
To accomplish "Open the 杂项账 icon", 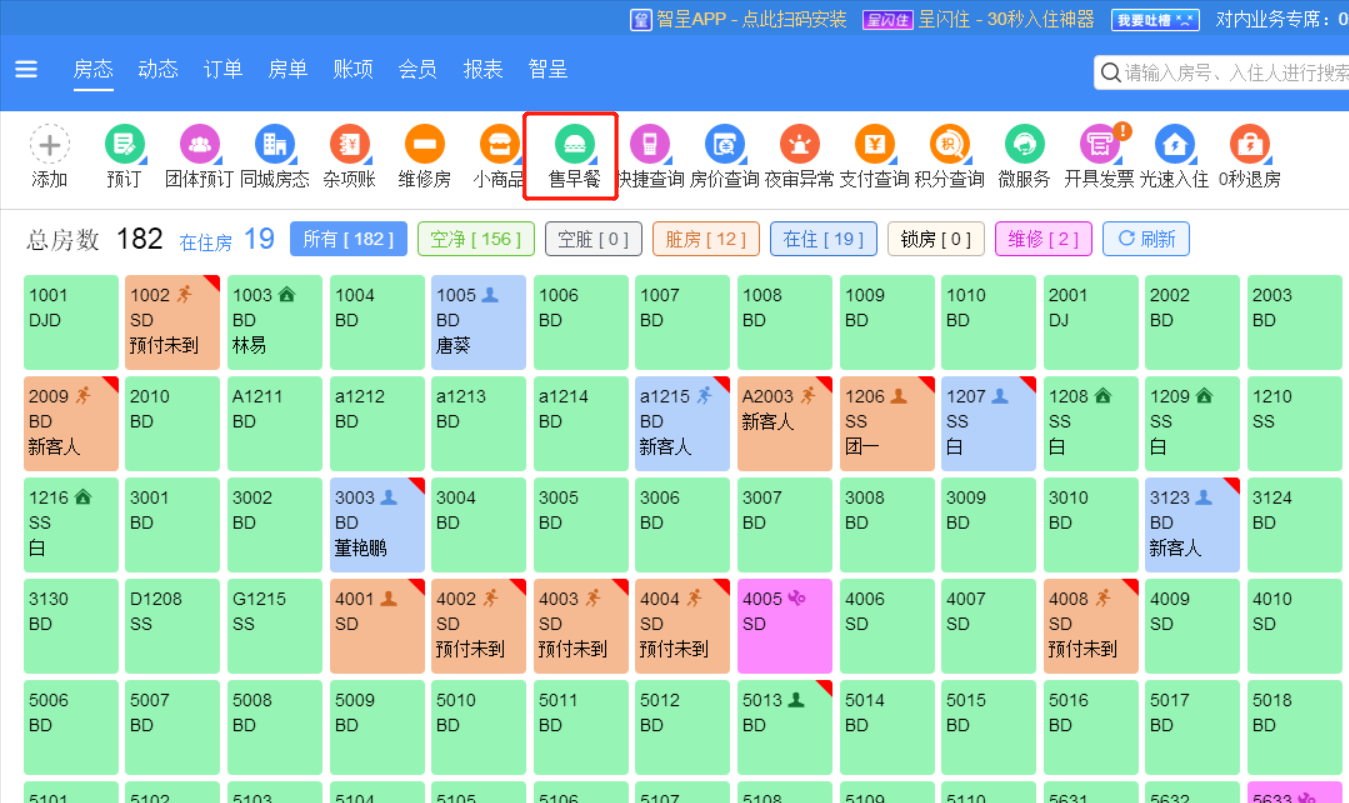I will (349, 145).
